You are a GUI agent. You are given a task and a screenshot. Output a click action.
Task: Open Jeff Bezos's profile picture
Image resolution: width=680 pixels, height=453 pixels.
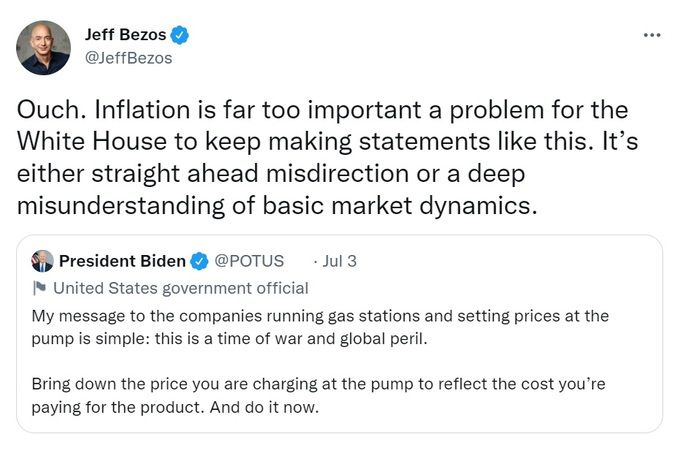44,47
